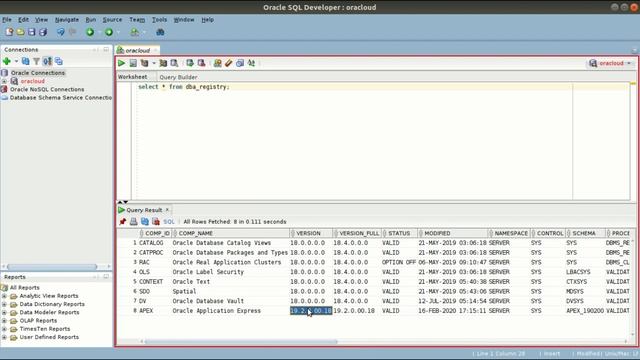This screenshot has width=640, height=360.
Task: Run Statement with the green play icon
Action: pyautogui.click(x=122, y=63)
